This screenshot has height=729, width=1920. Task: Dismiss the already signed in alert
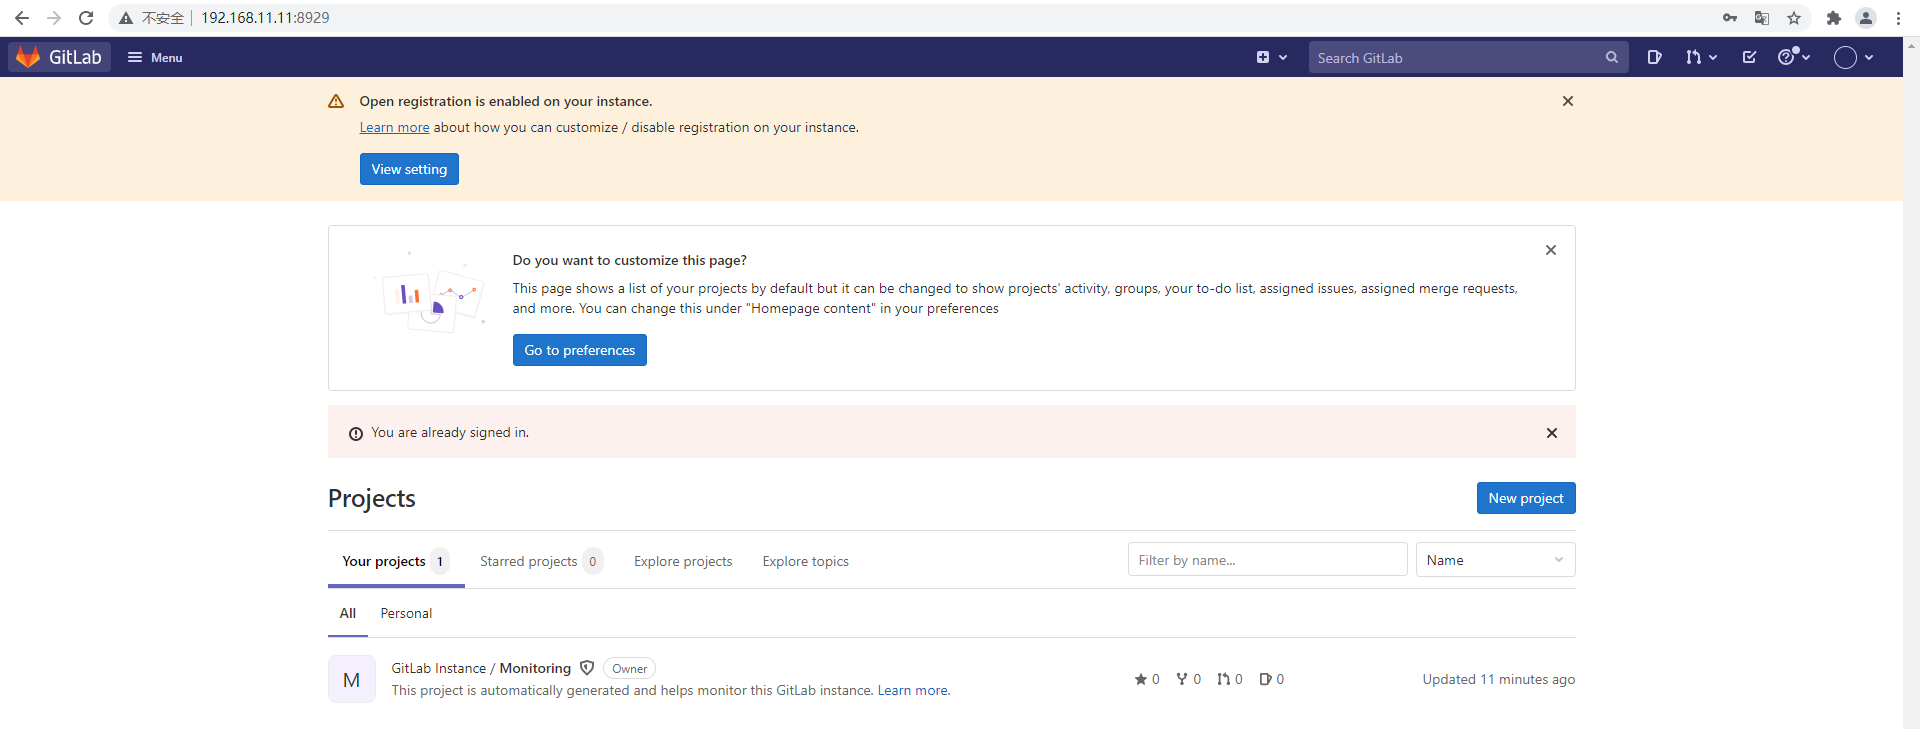[1551, 433]
